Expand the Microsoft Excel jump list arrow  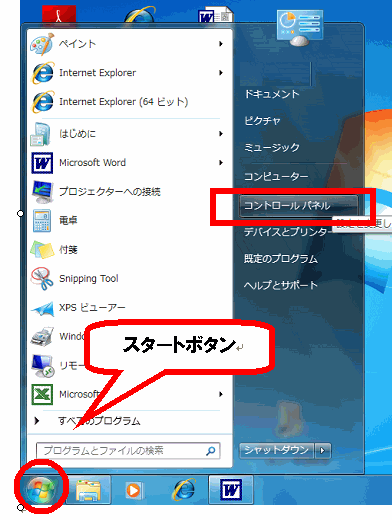point(221,394)
